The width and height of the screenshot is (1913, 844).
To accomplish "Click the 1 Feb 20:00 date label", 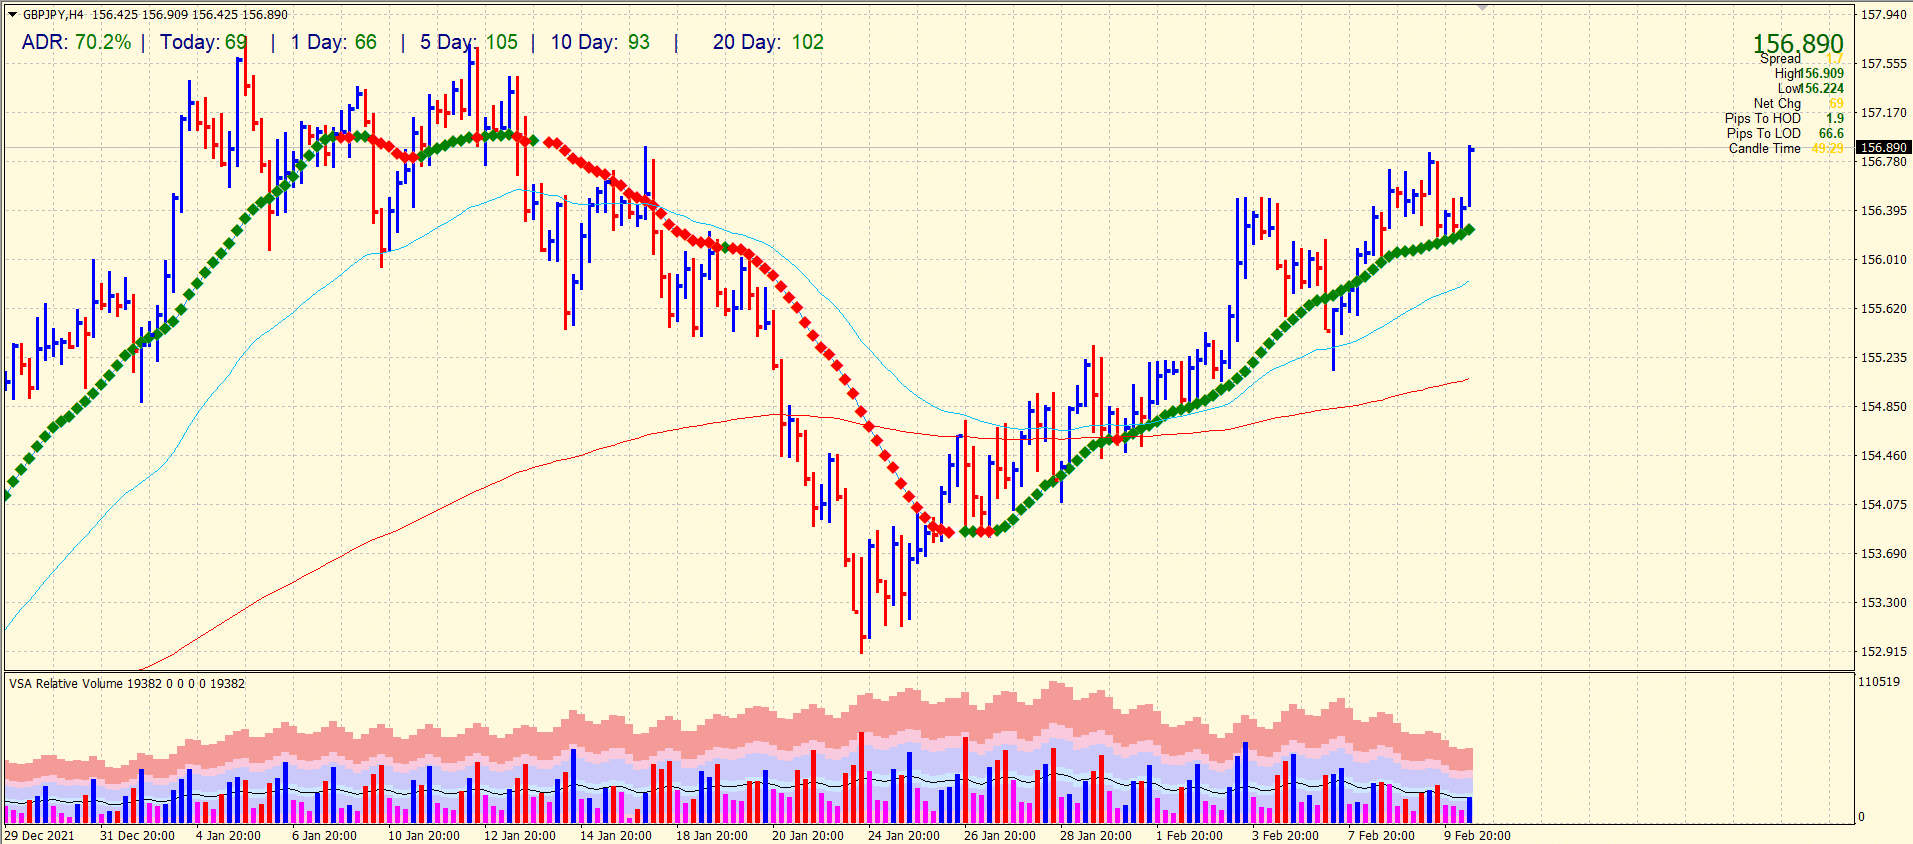I will tap(1189, 836).
